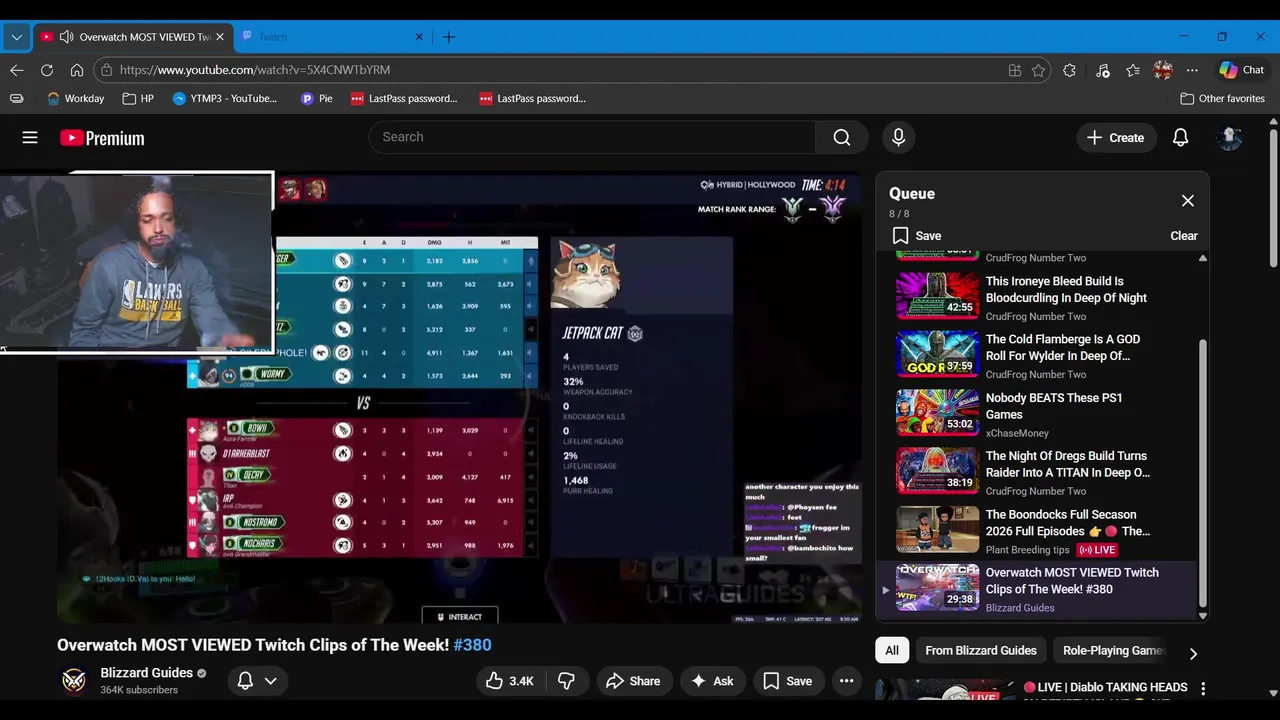Screen dimensions: 1280x720
Task: Open the tab list dropdown arrow
Action: tap(16, 37)
